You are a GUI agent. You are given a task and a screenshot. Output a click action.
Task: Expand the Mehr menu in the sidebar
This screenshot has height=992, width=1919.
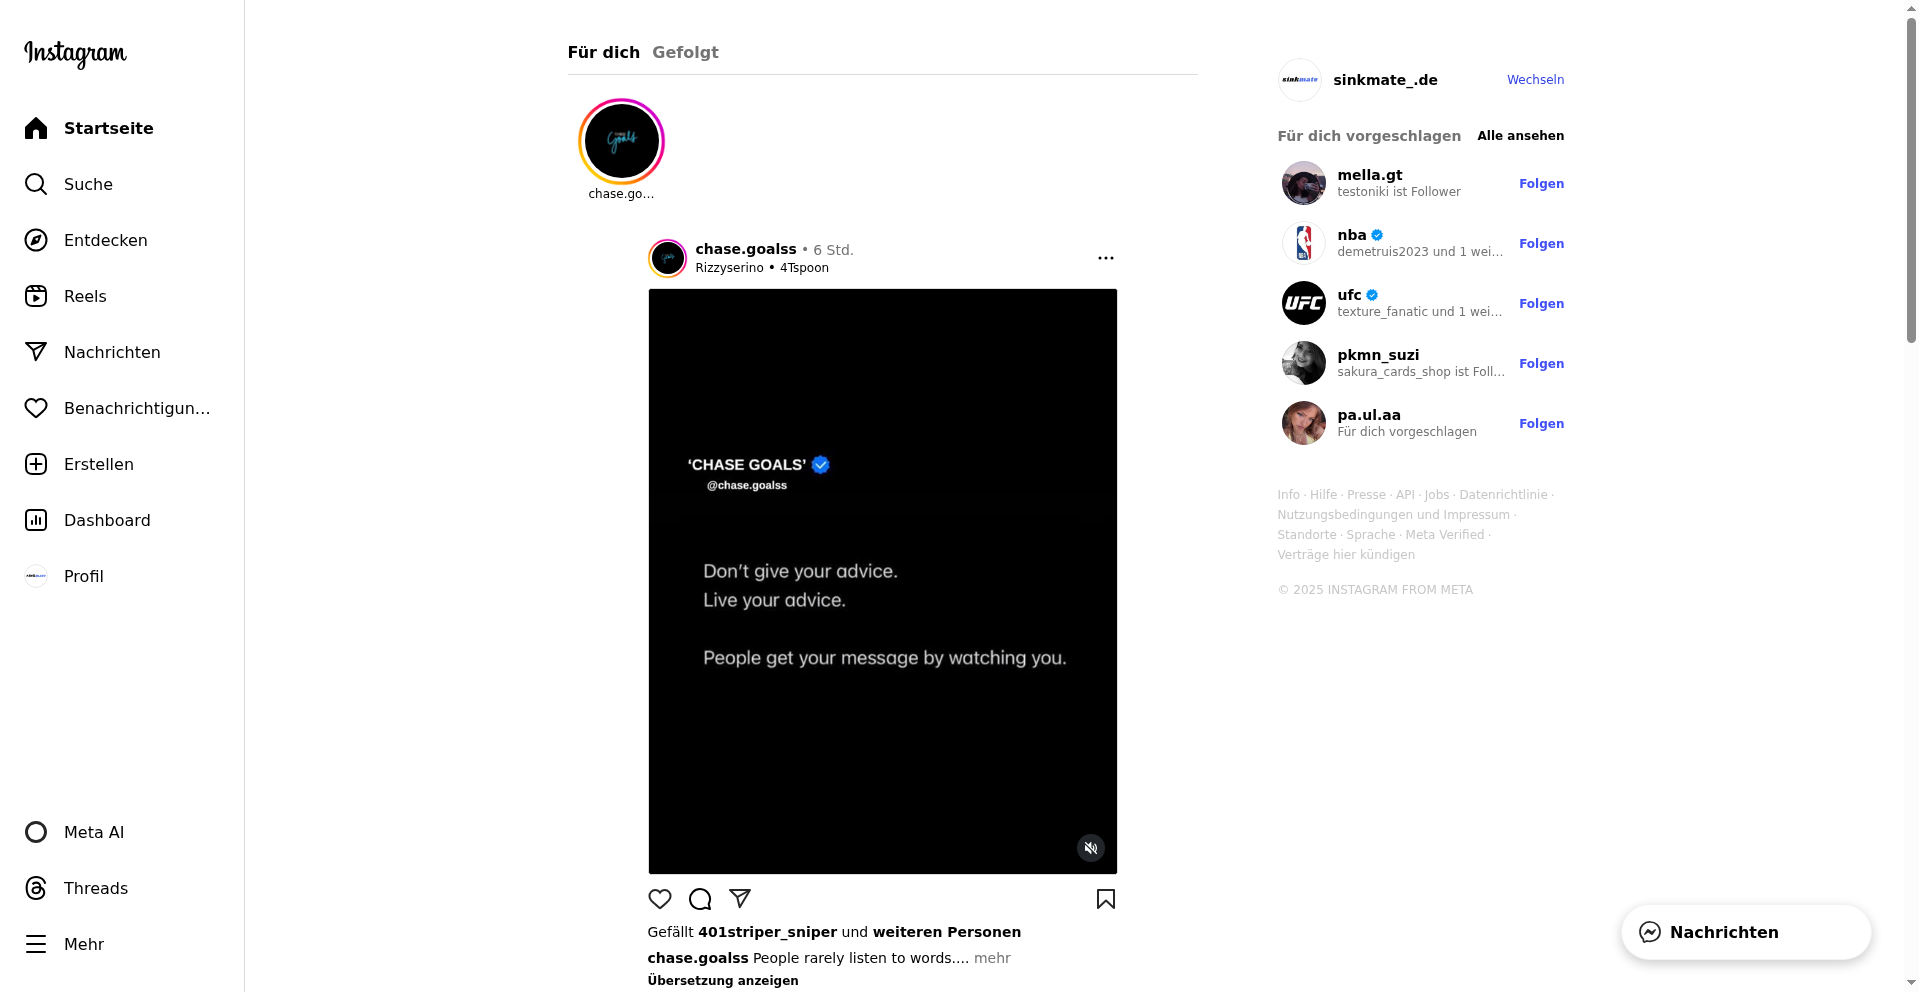[x=83, y=944]
